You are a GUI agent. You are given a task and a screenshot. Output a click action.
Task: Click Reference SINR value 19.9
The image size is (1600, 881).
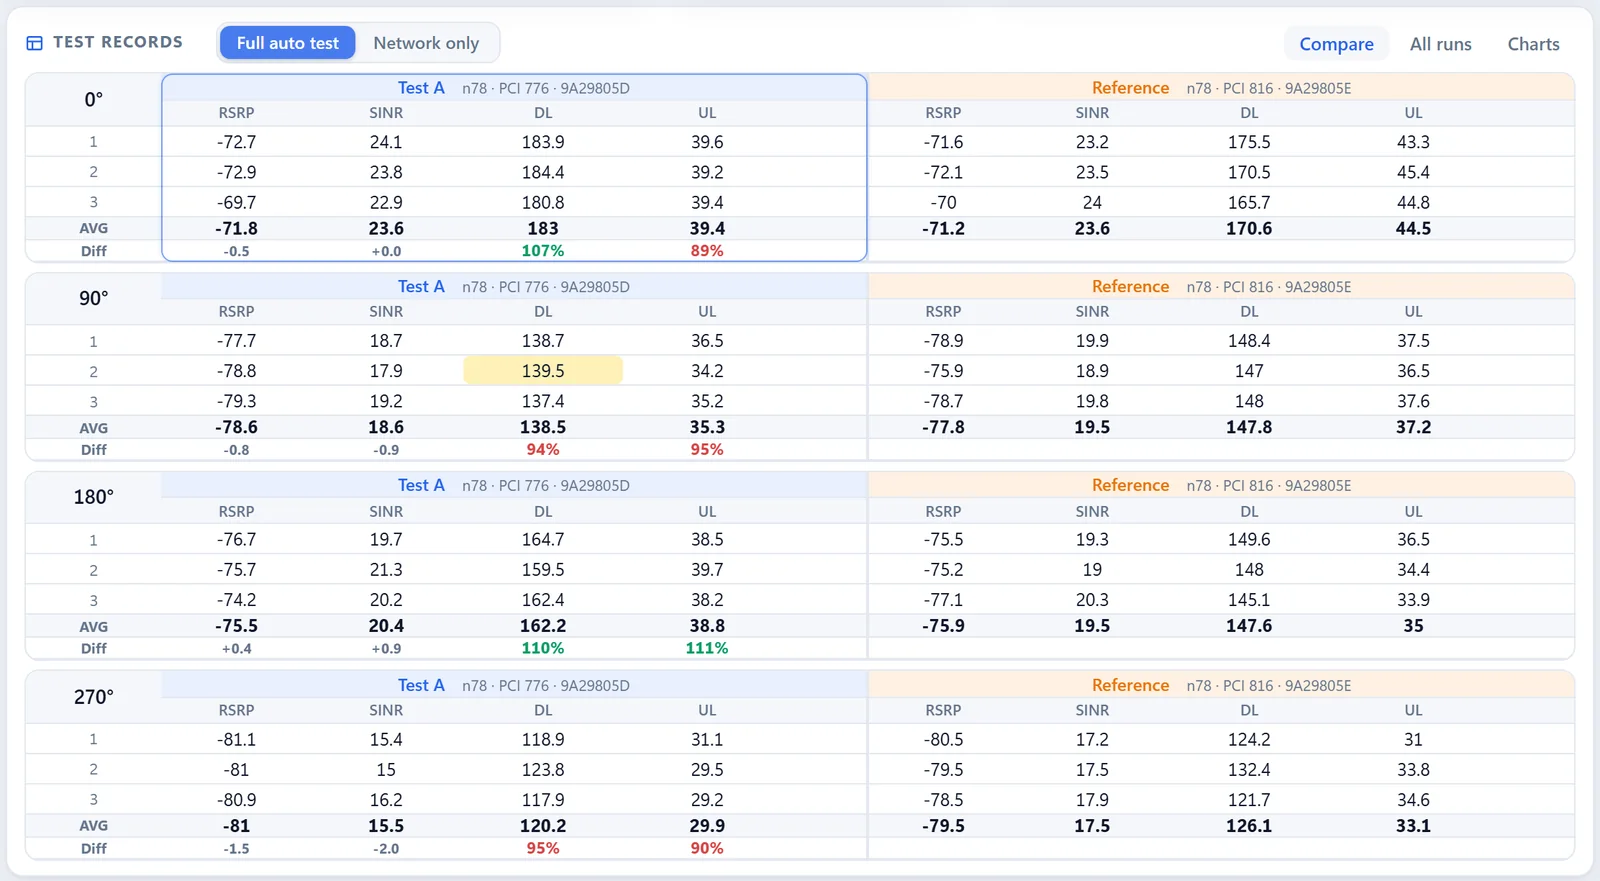pyautogui.click(x=1092, y=341)
